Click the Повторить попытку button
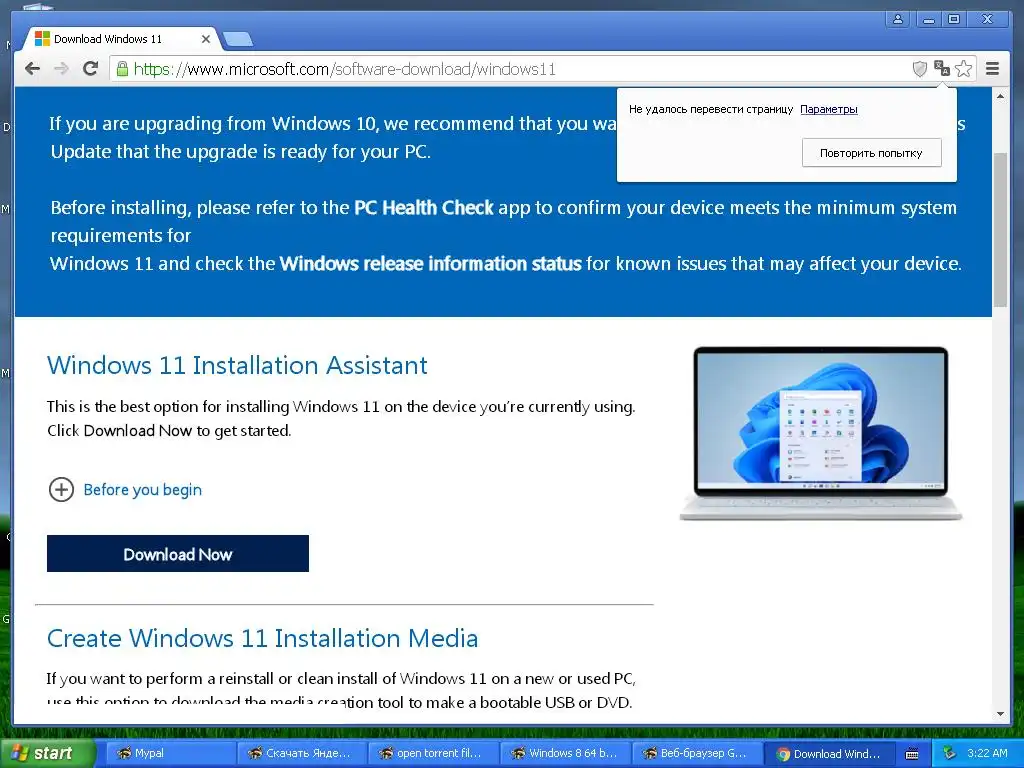This screenshot has width=1024, height=768. point(871,153)
